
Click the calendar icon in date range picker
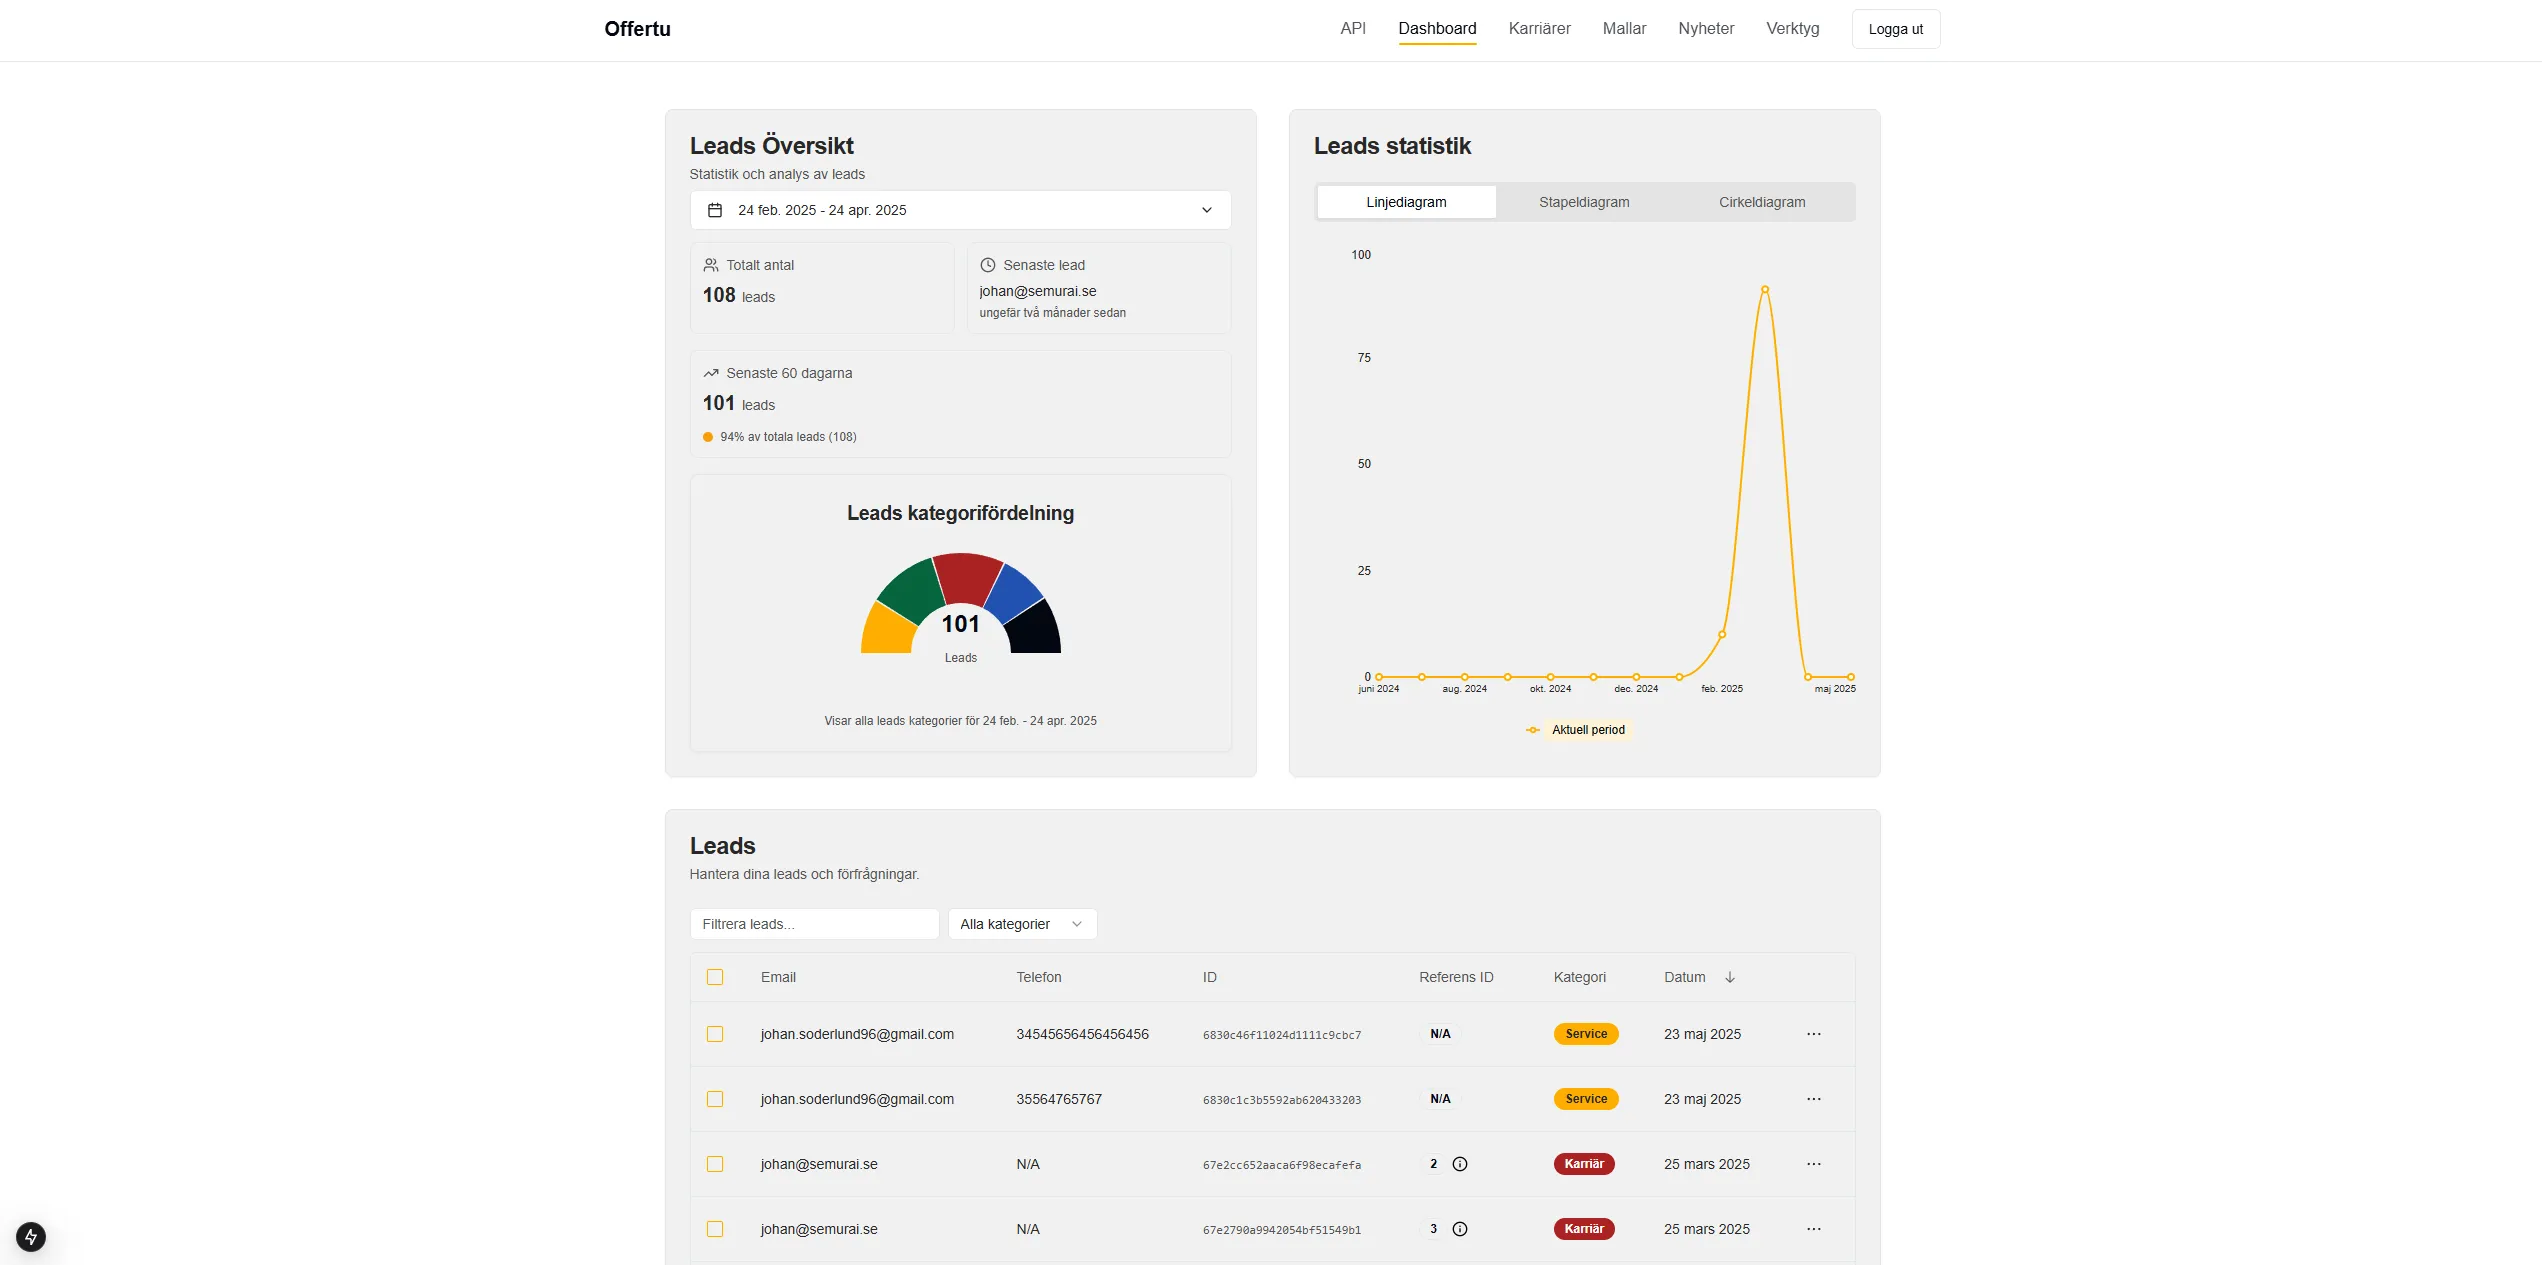click(x=715, y=210)
